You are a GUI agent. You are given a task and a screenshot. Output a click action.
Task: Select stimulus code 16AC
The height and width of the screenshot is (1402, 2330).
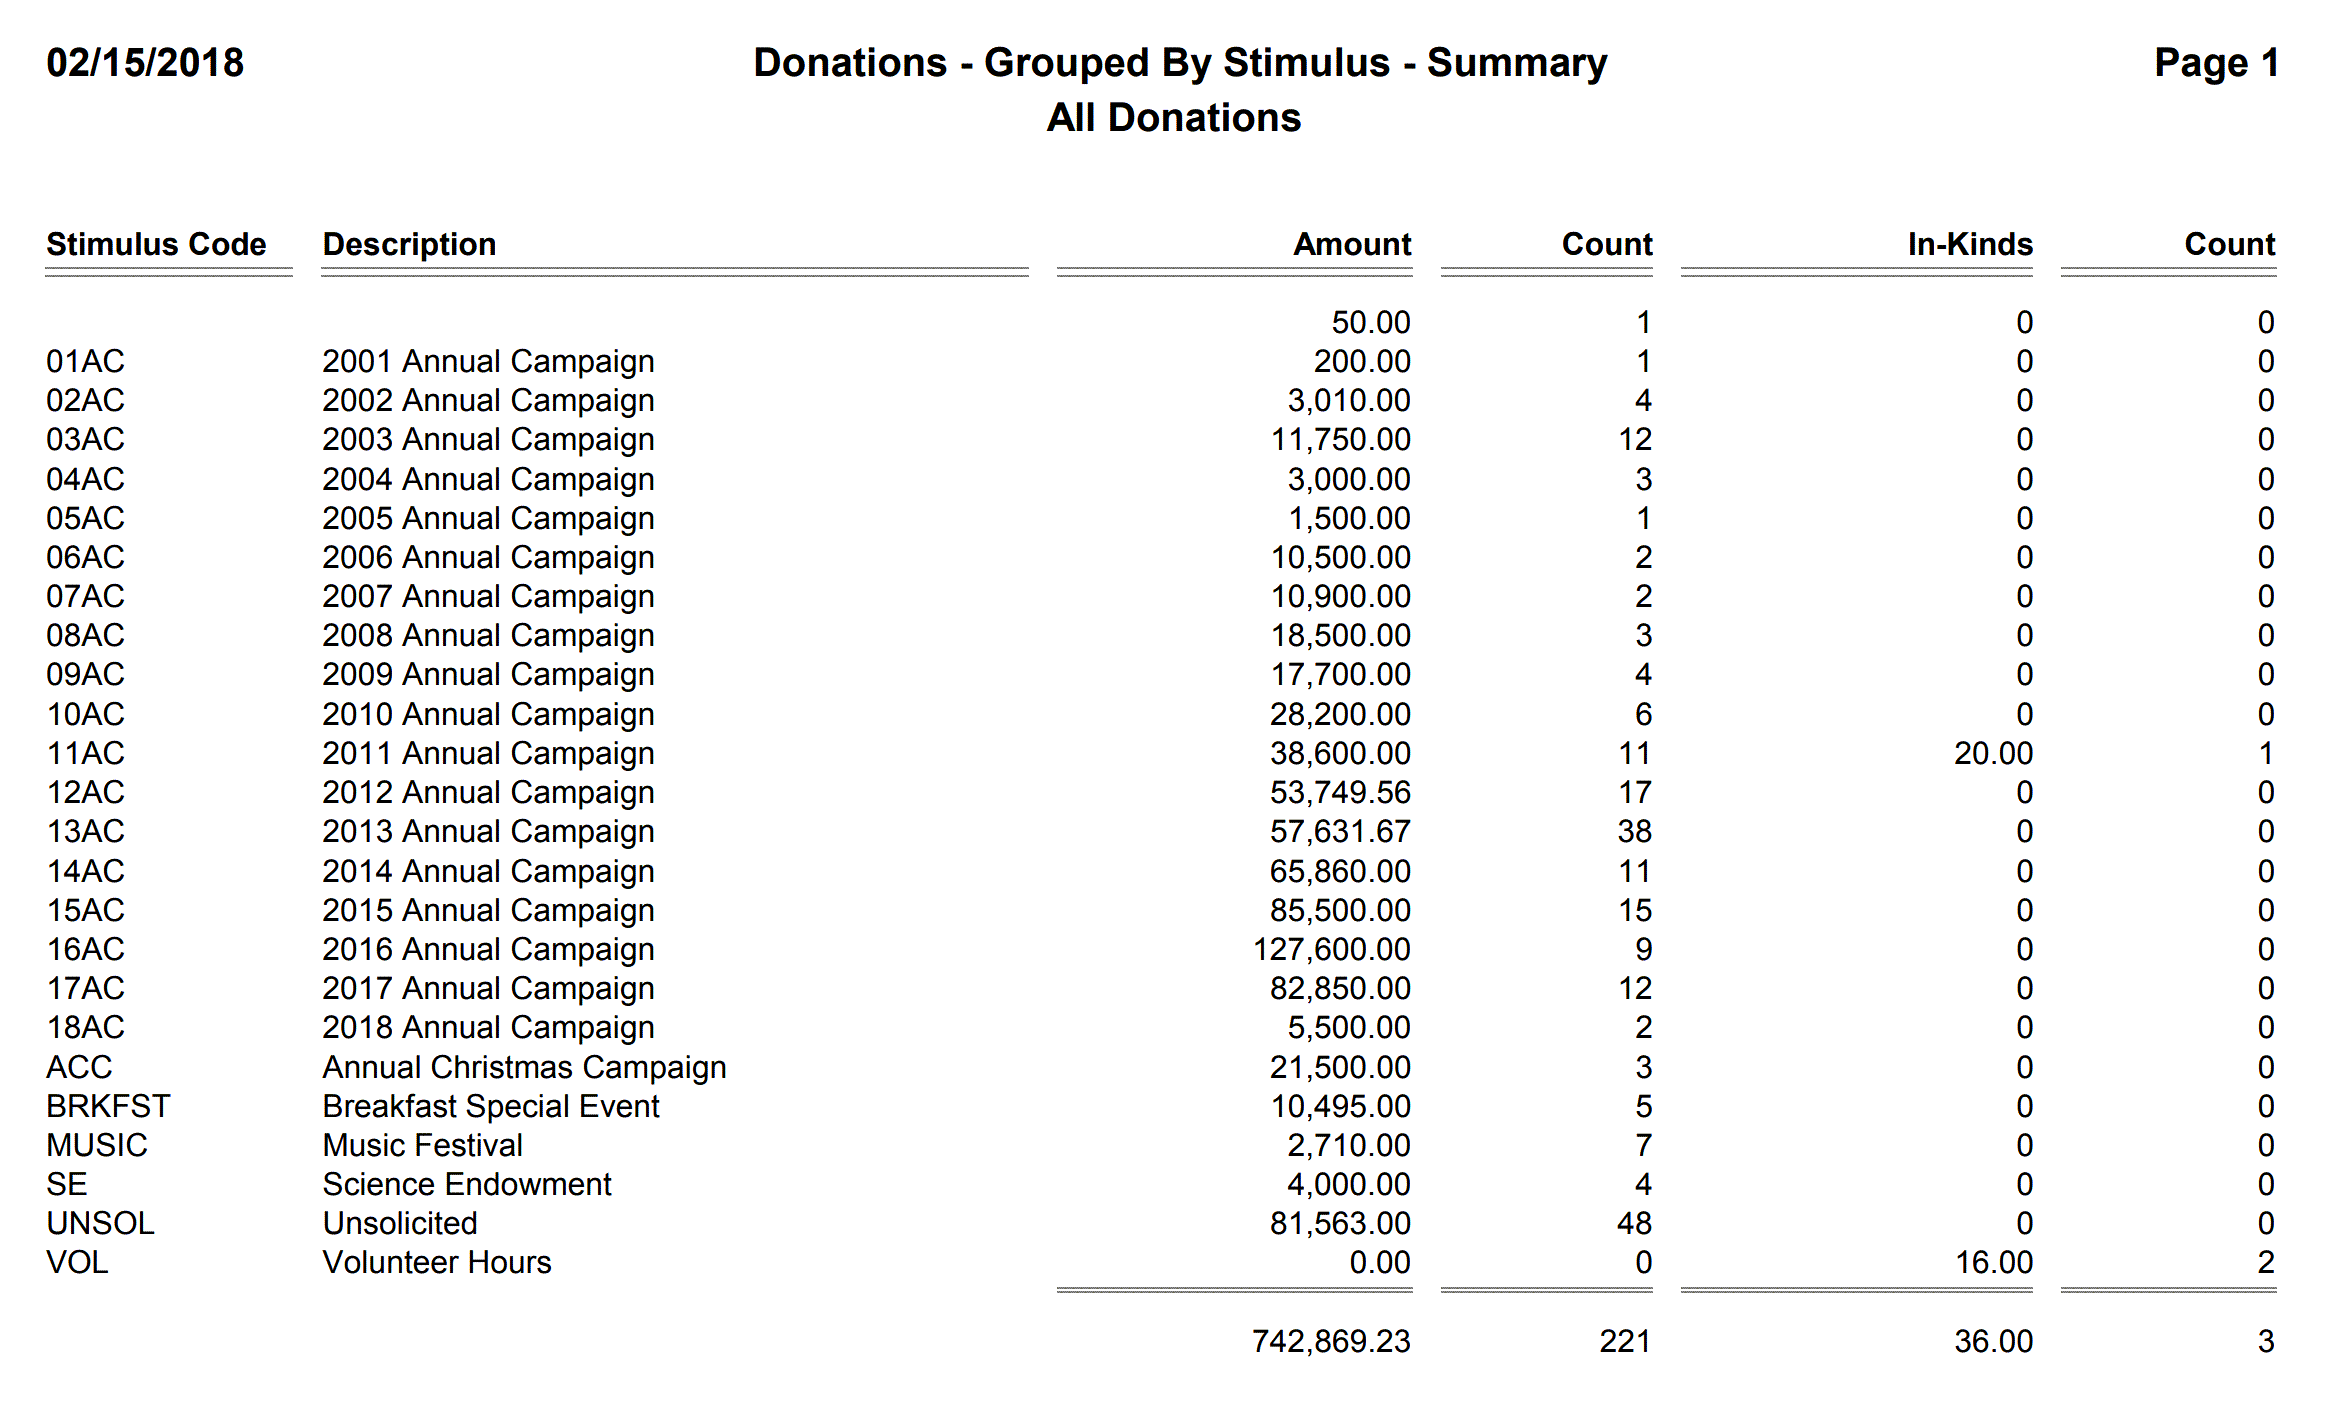(x=85, y=949)
